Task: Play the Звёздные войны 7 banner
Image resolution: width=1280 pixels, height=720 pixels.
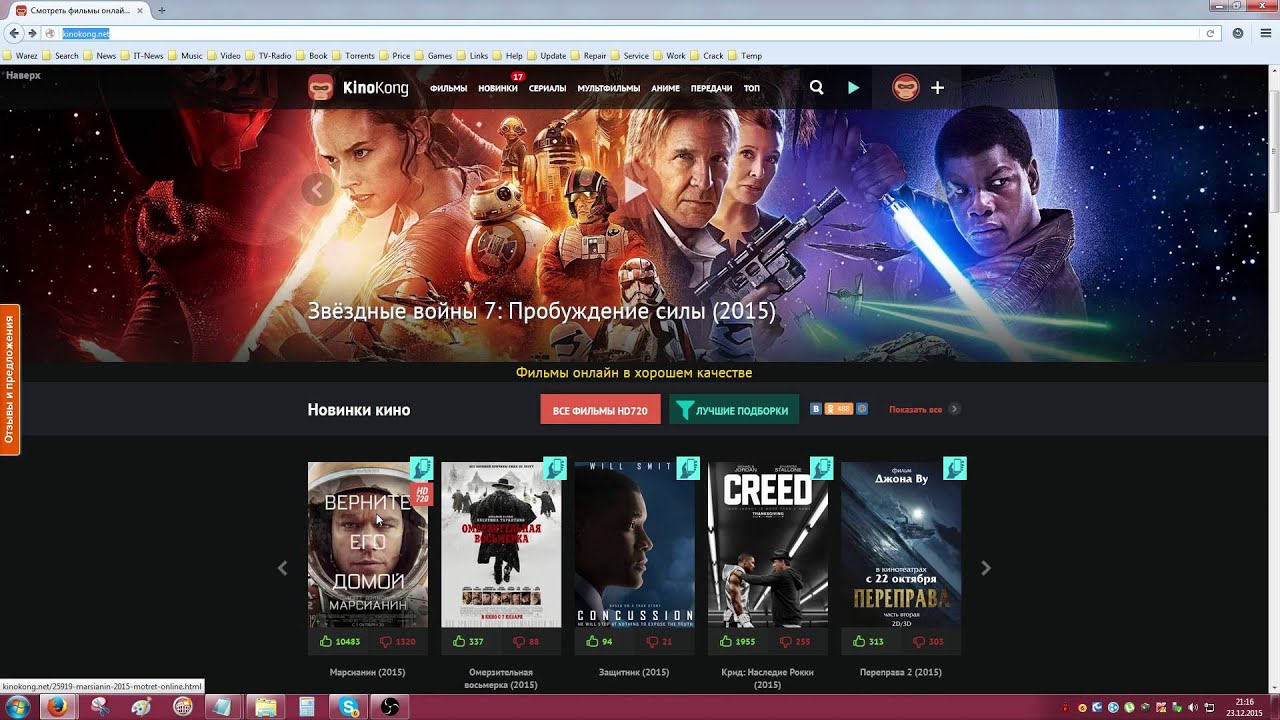Action: 636,189
